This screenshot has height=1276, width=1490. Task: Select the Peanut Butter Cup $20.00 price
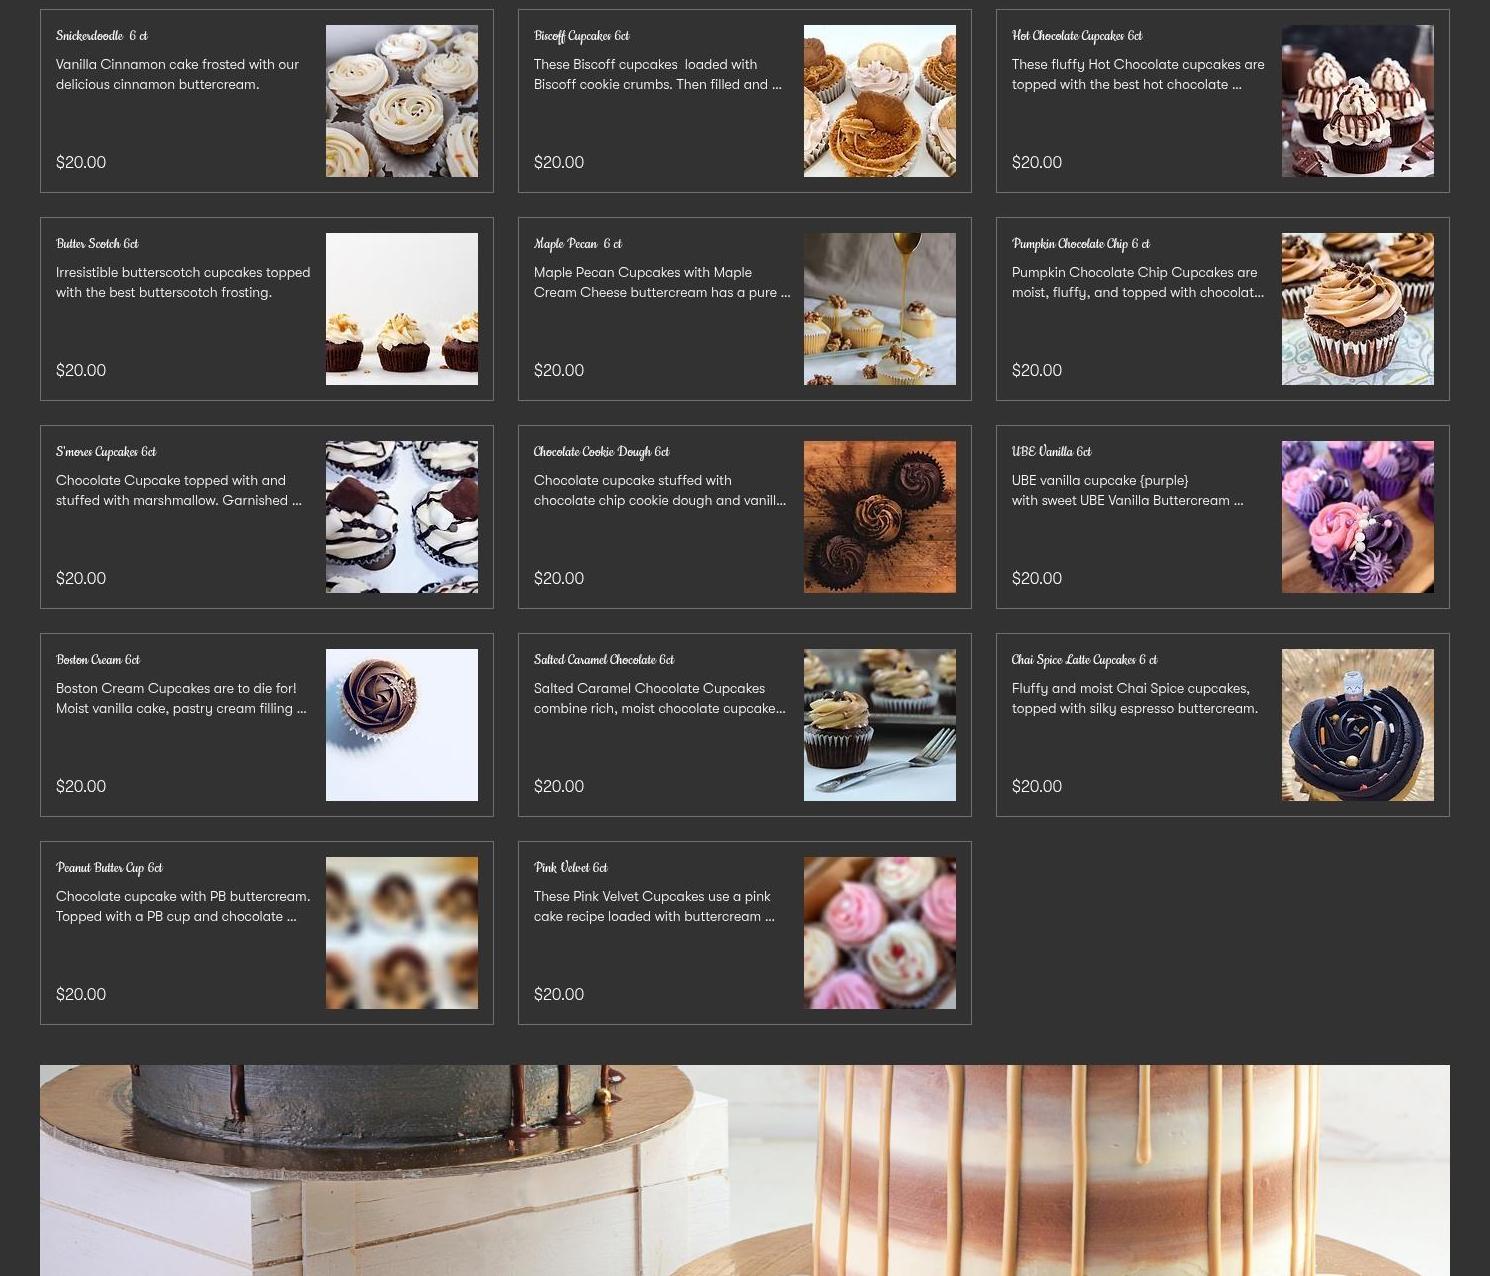pyautogui.click(x=81, y=994)
